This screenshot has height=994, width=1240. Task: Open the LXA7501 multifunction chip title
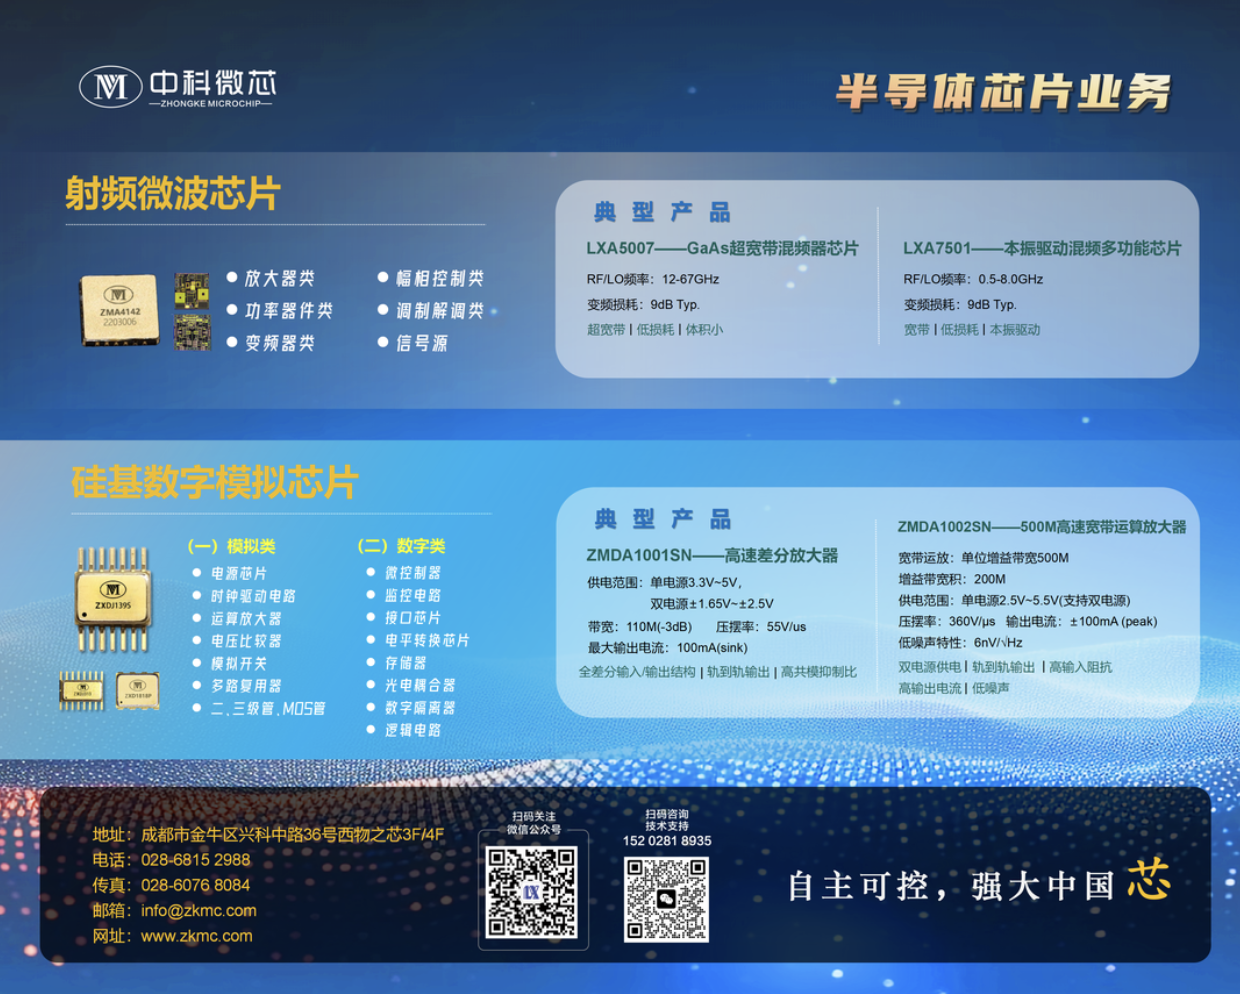[x=1042, y=248]
